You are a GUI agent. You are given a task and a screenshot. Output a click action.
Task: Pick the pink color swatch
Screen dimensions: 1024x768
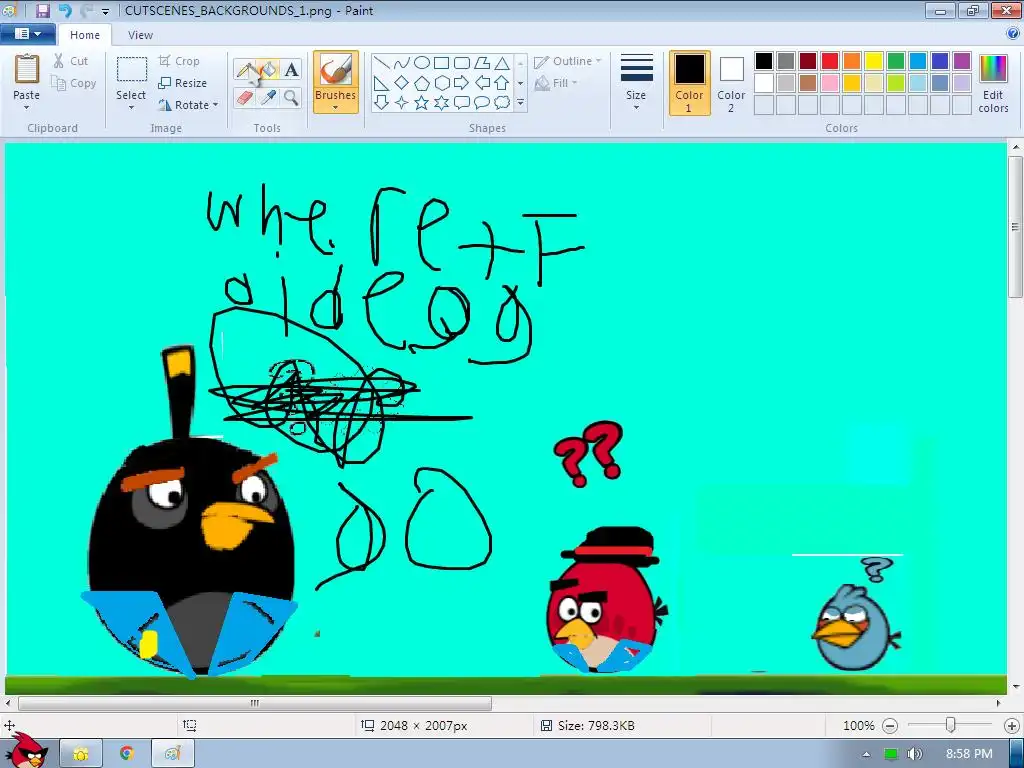(830, 83)
